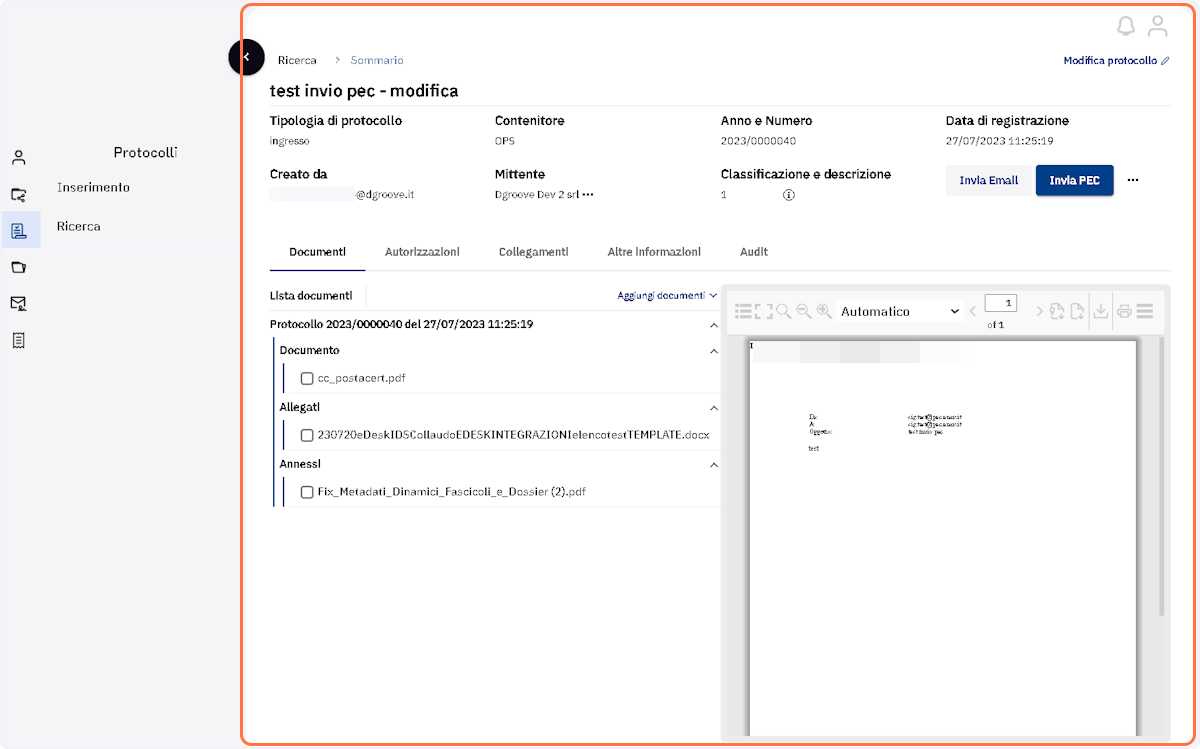
Task: Open the Automatico zoom dropdown
Action: coord(899,312)
